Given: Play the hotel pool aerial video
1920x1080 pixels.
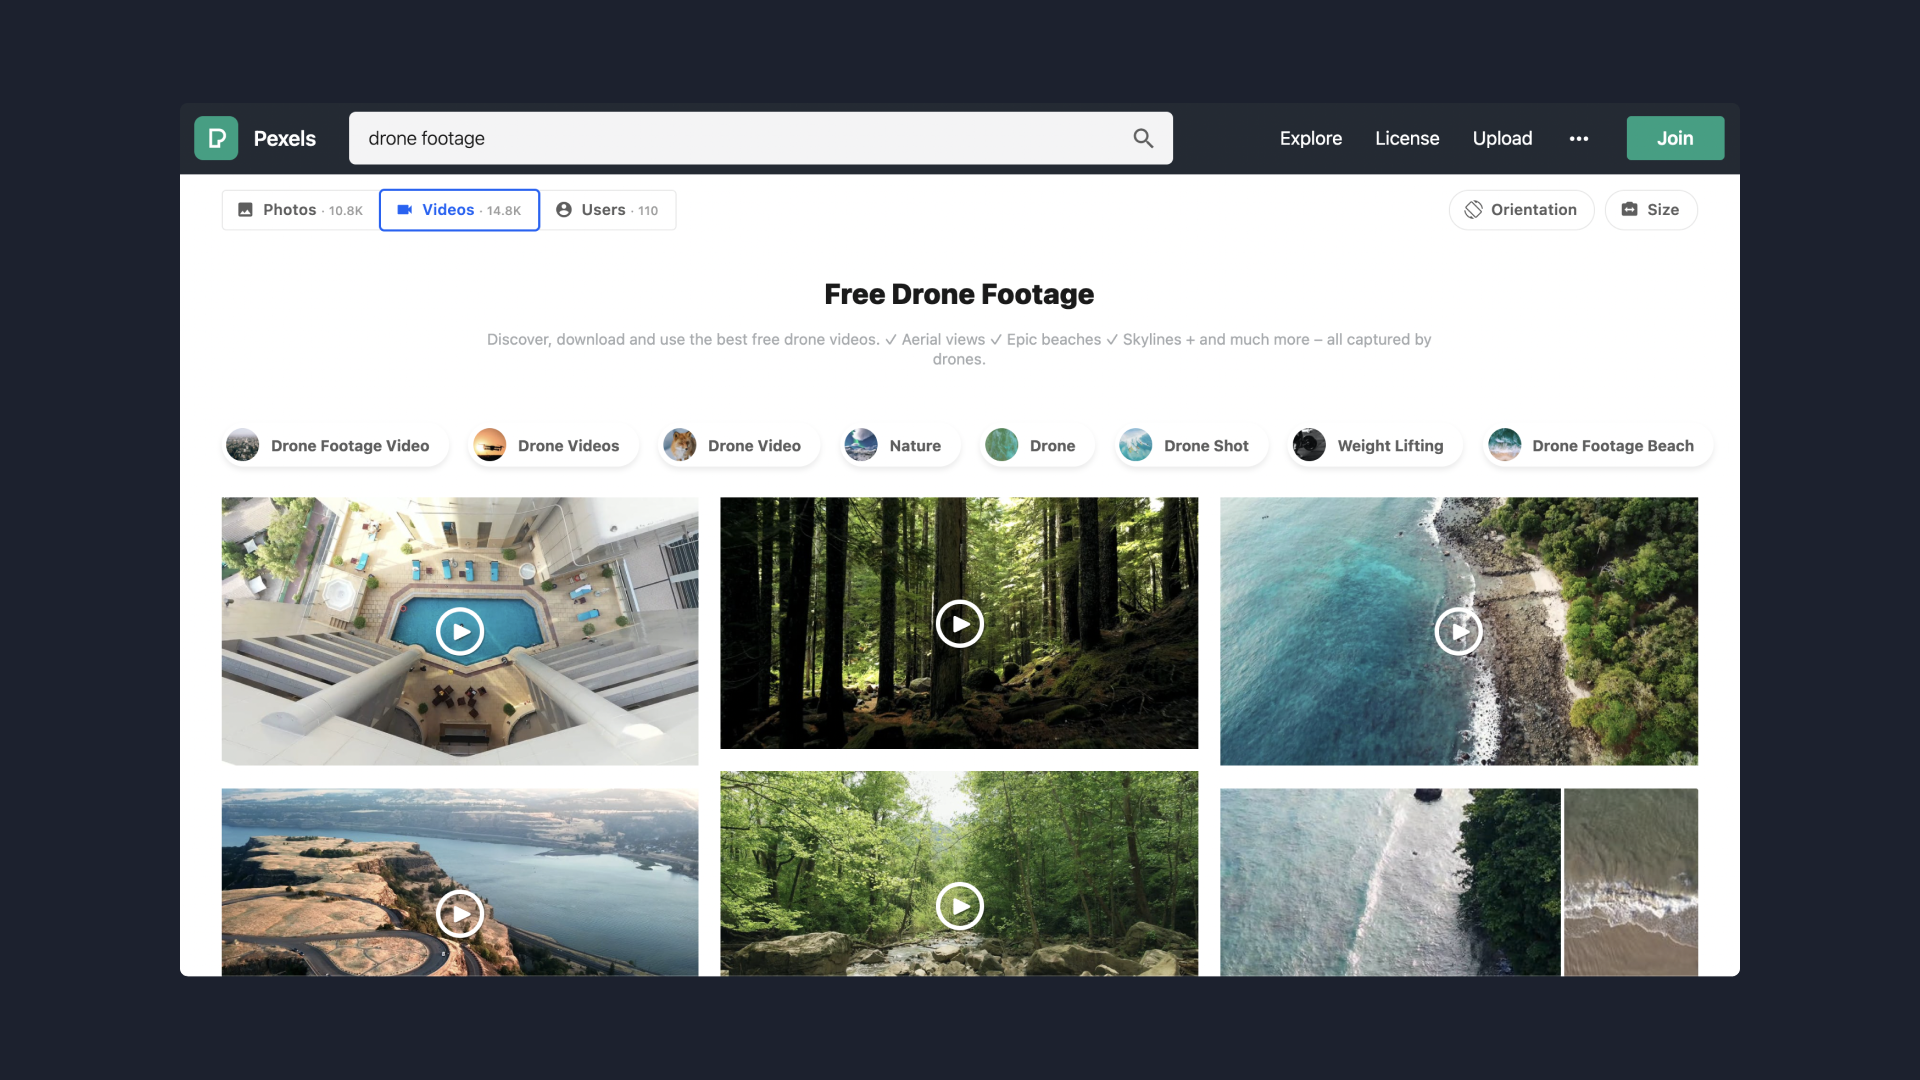Looking at the screenshot, I should point(460,632).
